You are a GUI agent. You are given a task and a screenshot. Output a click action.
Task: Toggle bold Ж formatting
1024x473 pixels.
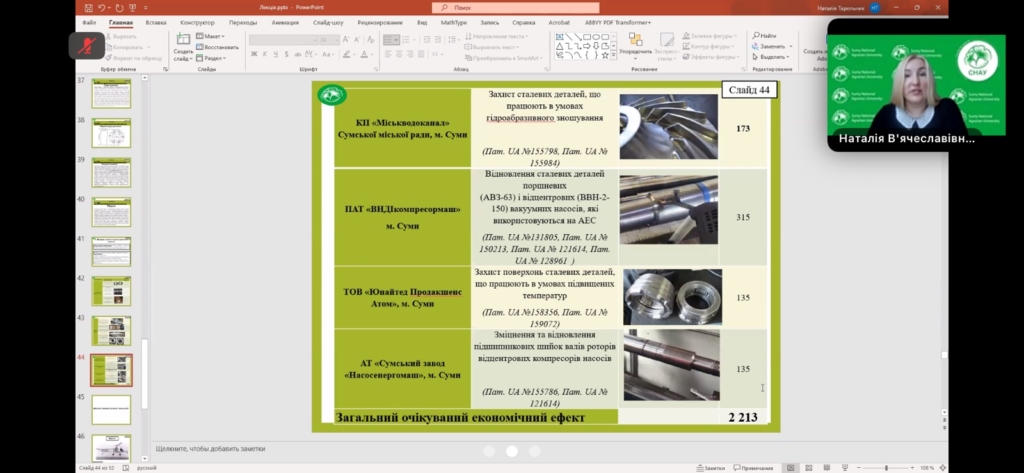point(253,56)
